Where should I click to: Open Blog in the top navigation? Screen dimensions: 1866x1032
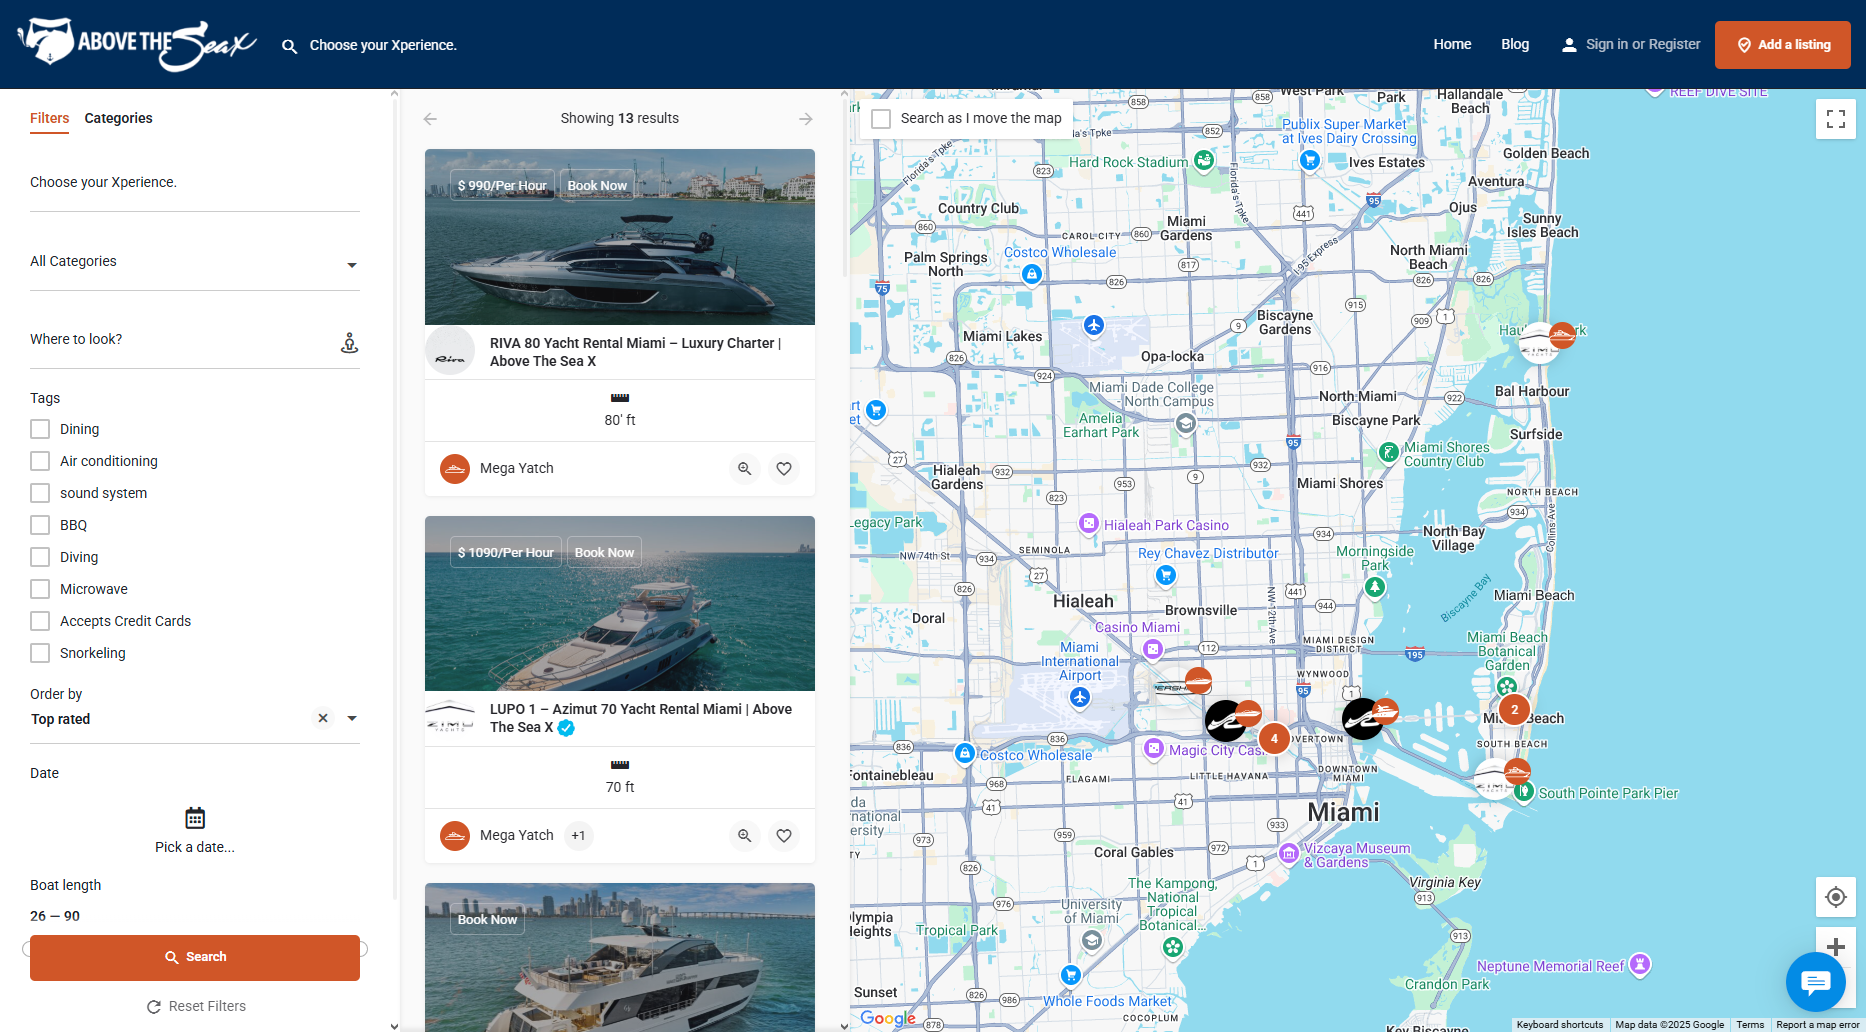(1515, 44)
